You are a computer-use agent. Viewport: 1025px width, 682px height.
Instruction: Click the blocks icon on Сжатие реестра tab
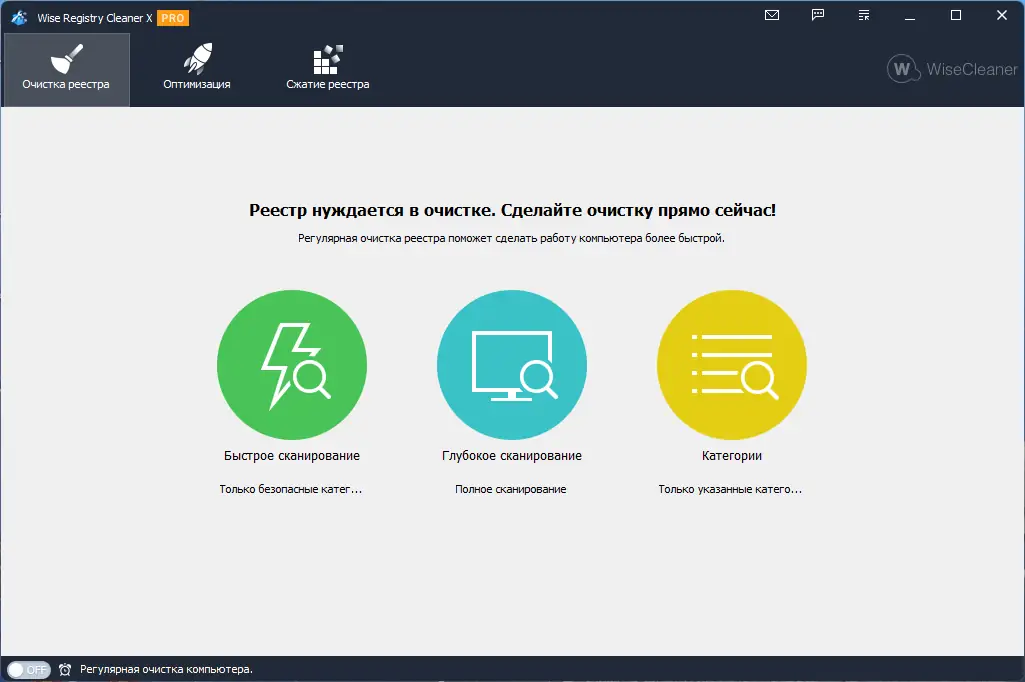coord(327,57)
